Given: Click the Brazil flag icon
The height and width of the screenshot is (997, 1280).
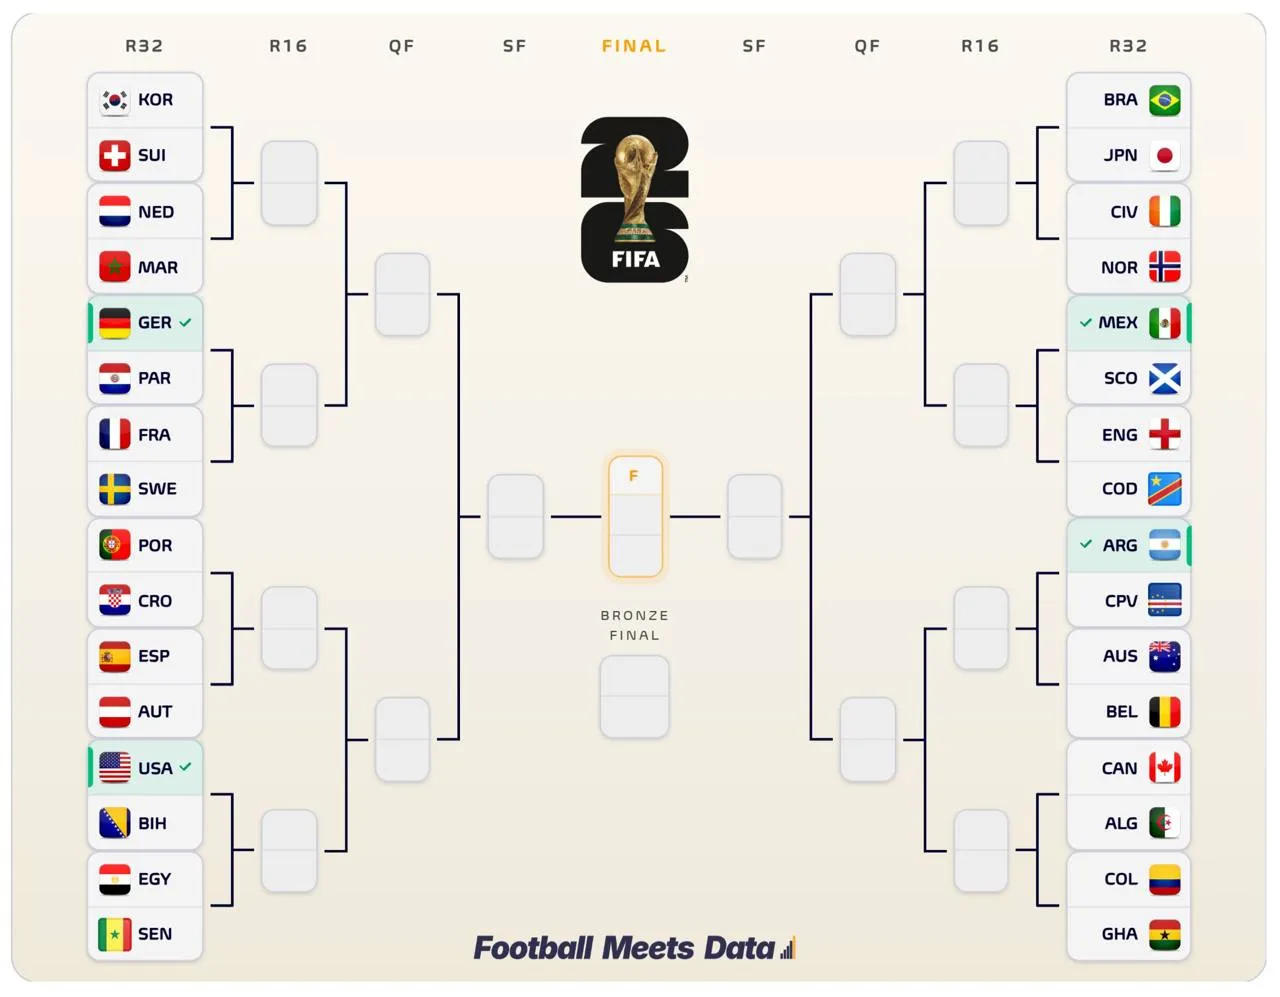Looking at the screenshot, I should point(1165,100).
